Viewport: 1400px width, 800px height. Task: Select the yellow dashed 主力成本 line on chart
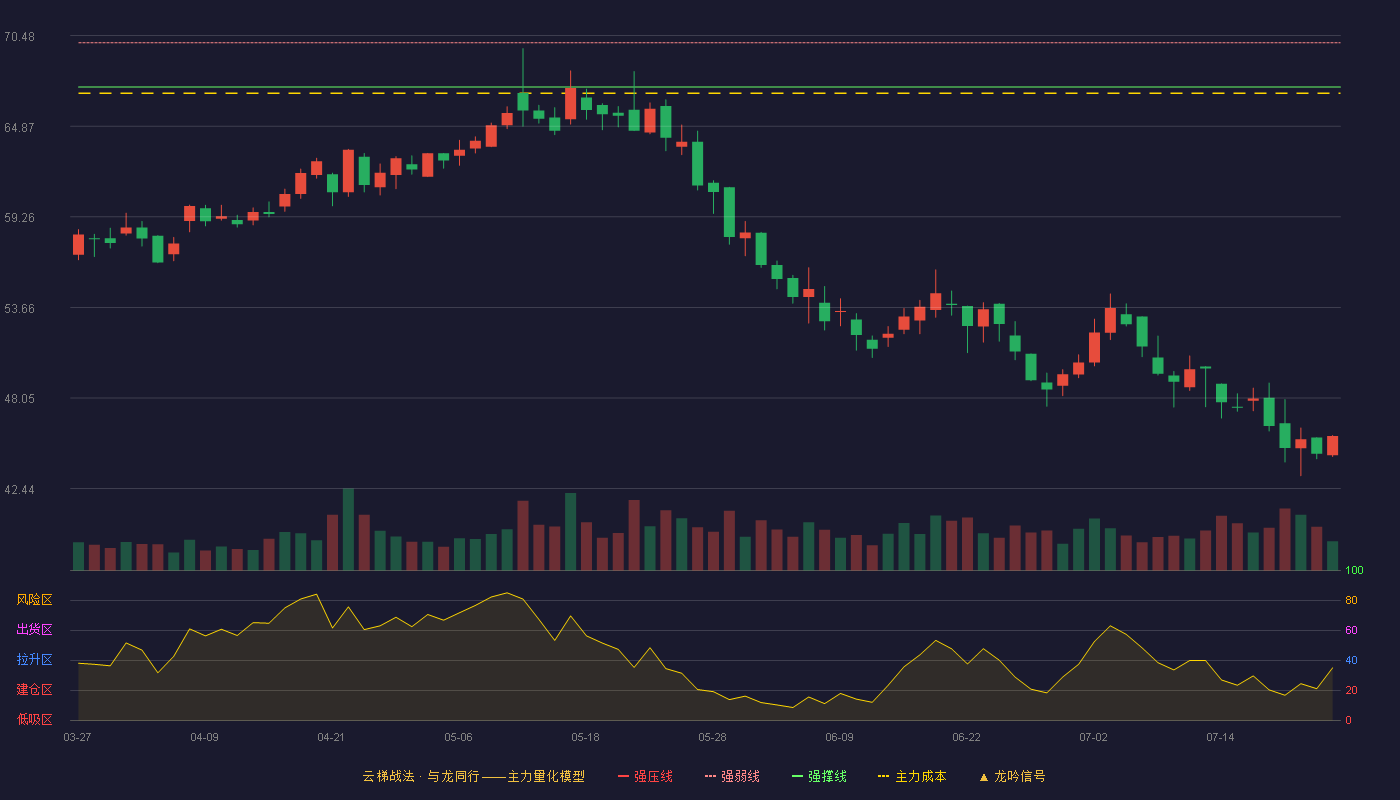tap(709, 93)
